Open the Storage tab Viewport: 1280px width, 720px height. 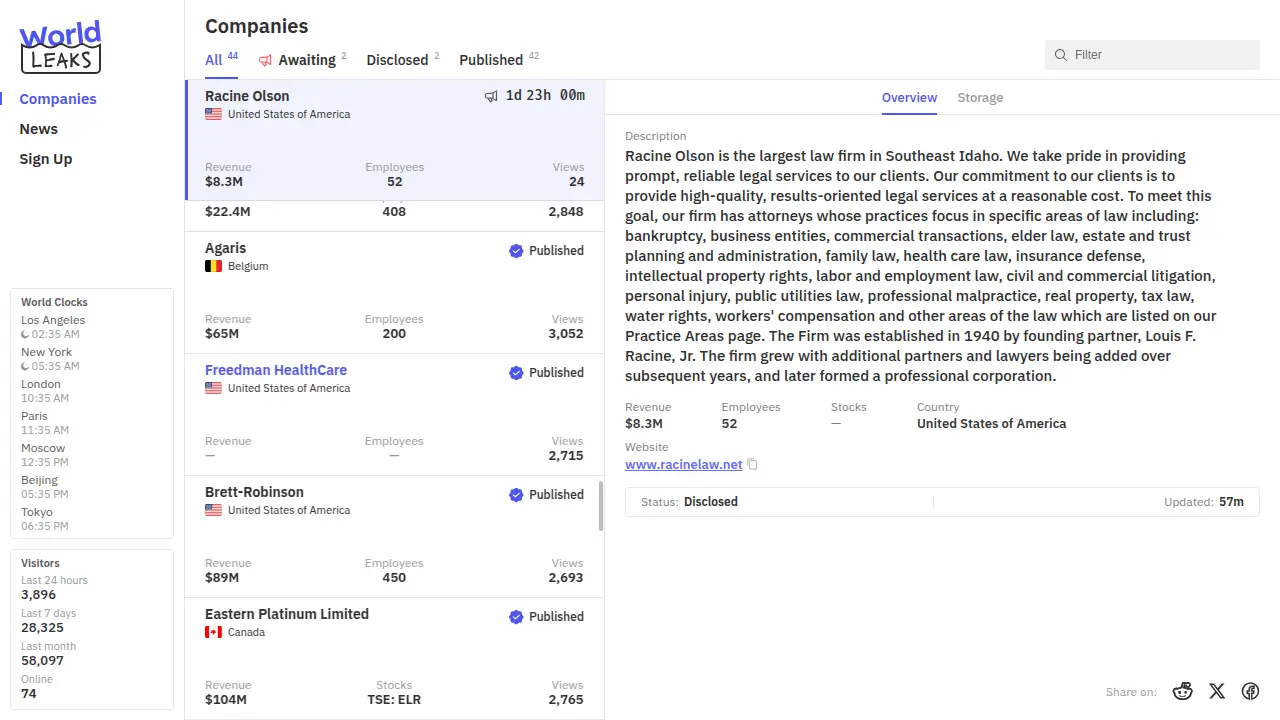point(979,98)
